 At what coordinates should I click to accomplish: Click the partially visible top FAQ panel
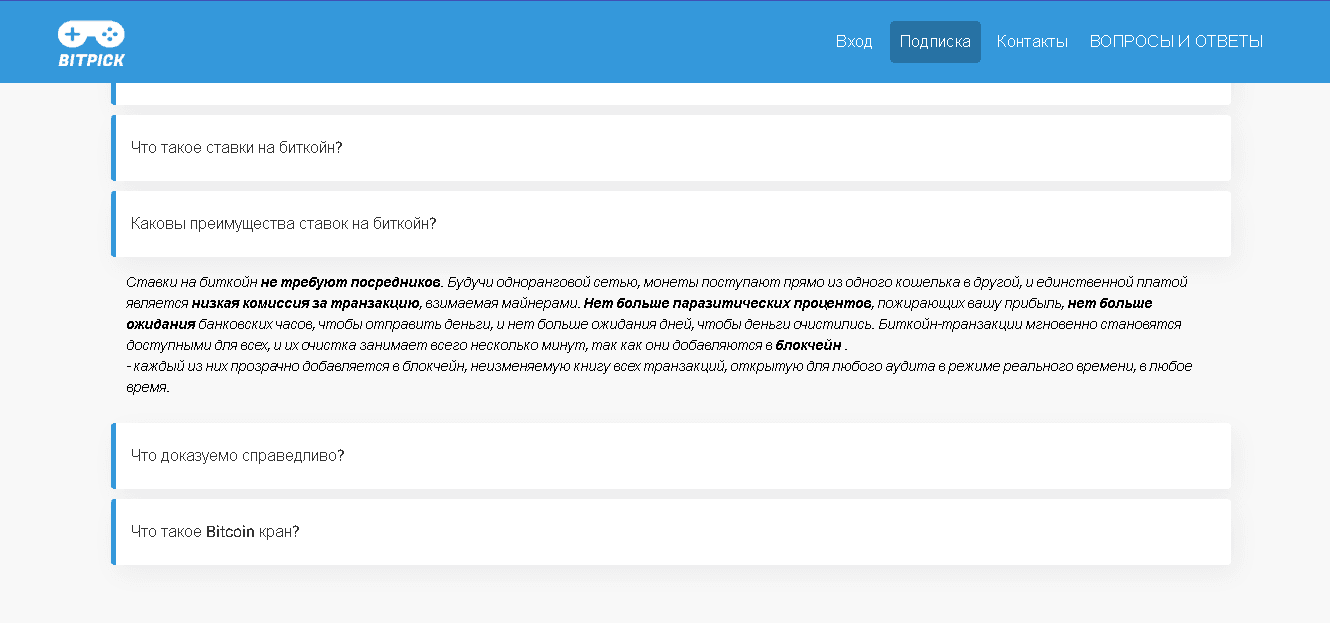[670, 96]
